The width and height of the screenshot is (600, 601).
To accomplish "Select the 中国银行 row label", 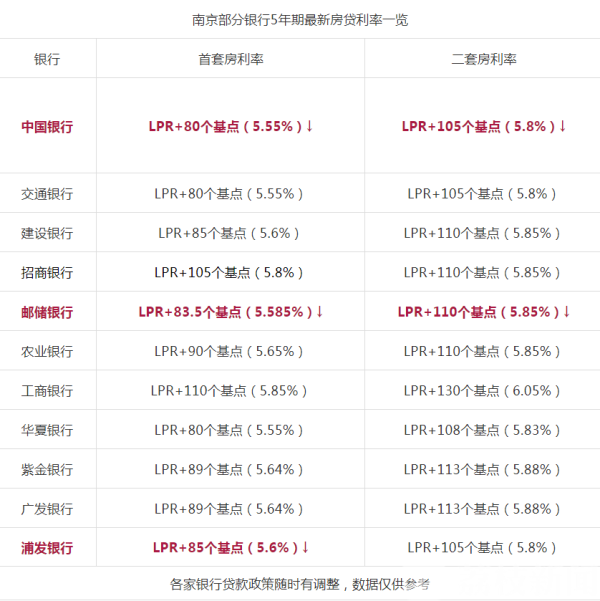I will click(x=47, y=127).
